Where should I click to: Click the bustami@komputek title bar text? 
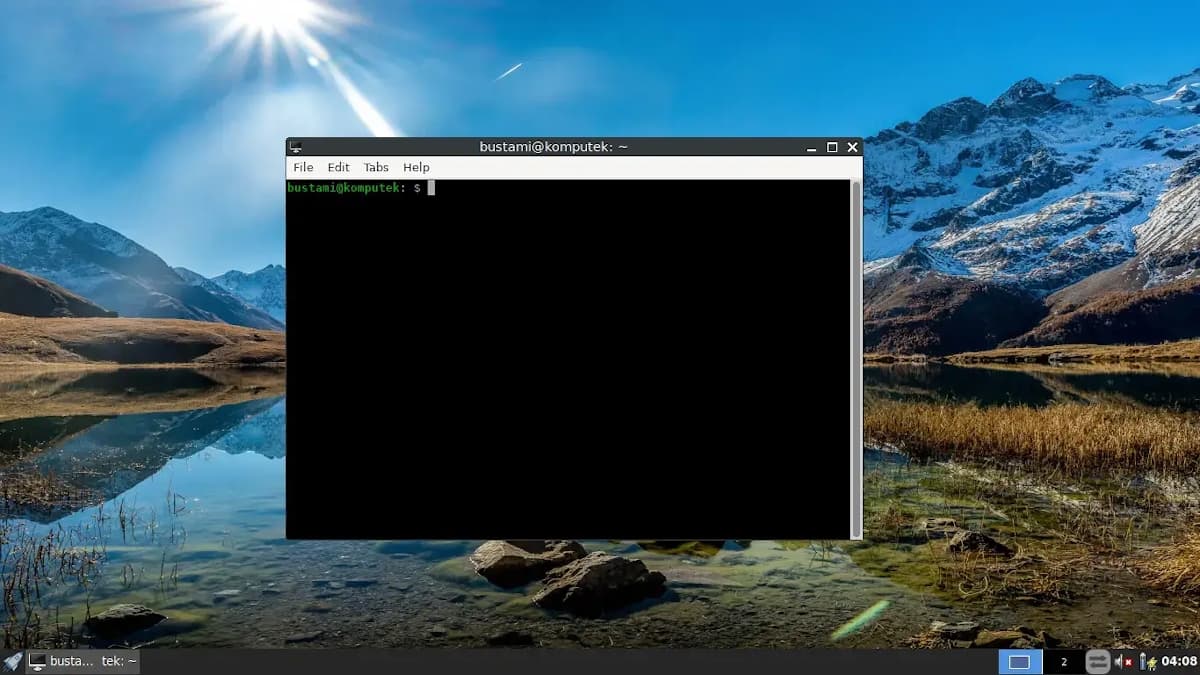pyautogui.click(x=553, y=147)
